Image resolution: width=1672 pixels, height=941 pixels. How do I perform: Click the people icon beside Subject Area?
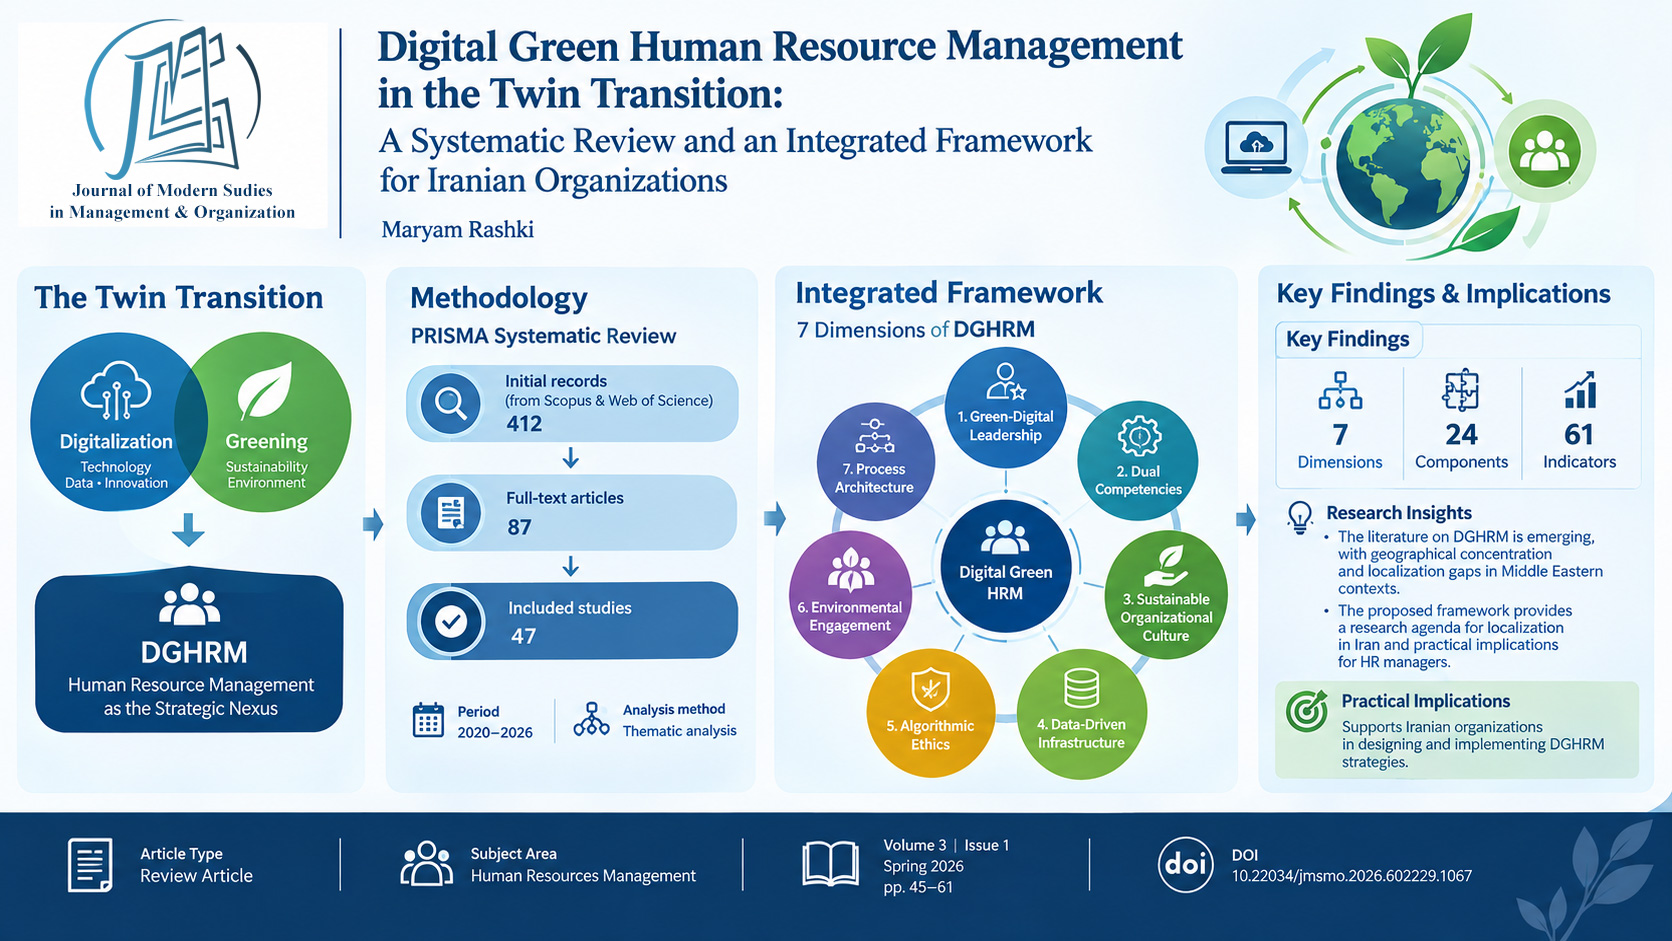(x=427, y=863)
